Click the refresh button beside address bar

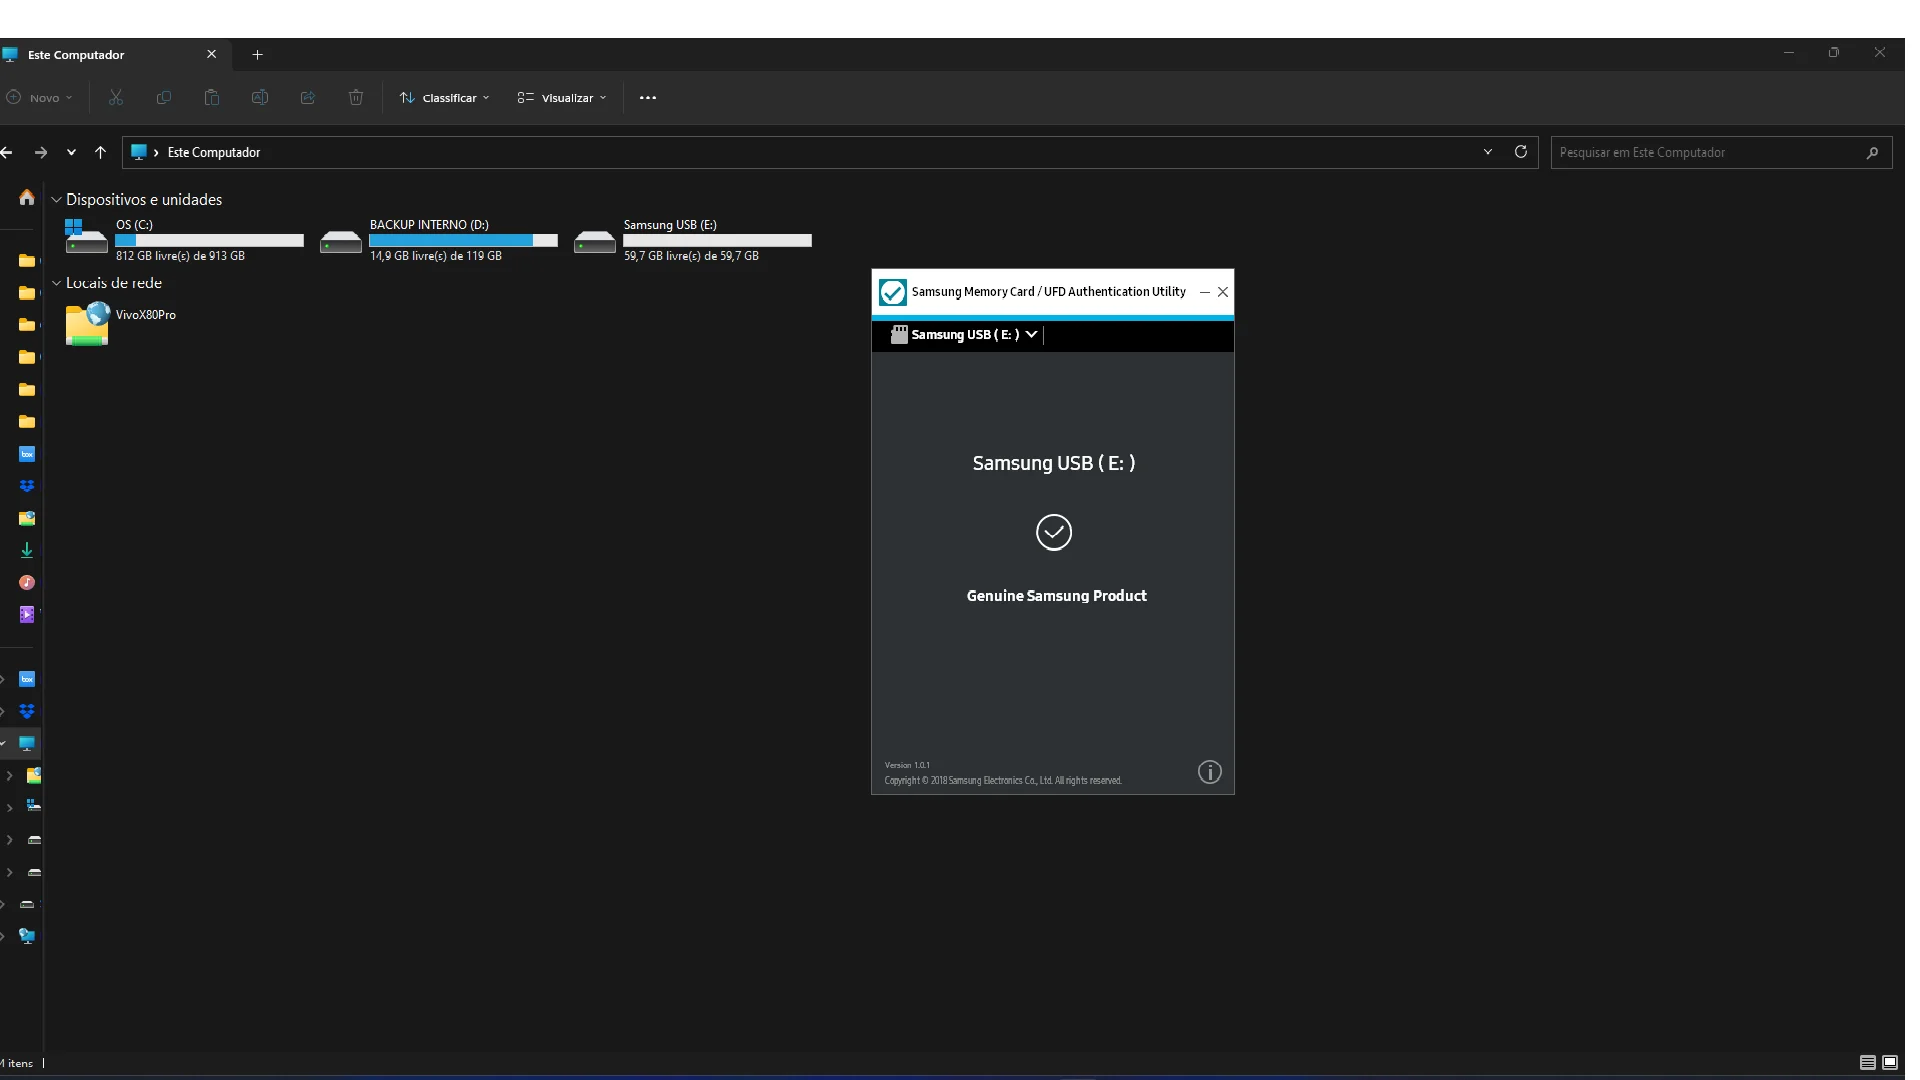pyautogui.click(x=1520, y=152)
